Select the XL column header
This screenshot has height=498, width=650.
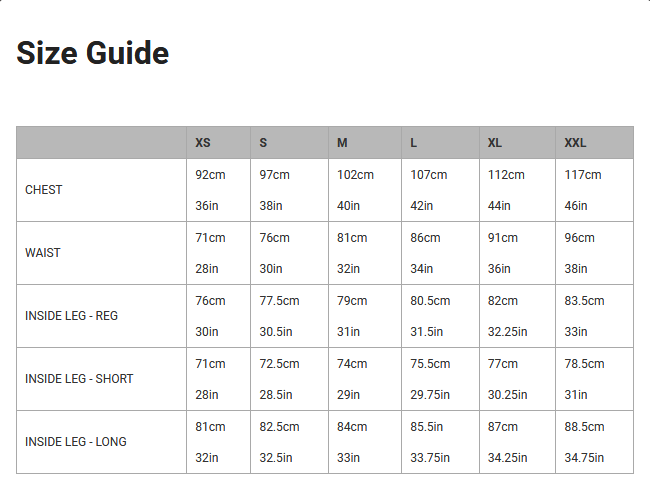(495, 143)
